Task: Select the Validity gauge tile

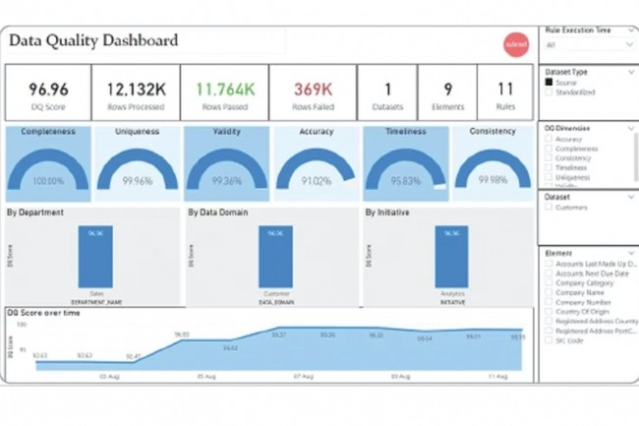Action: pos(227,164)
